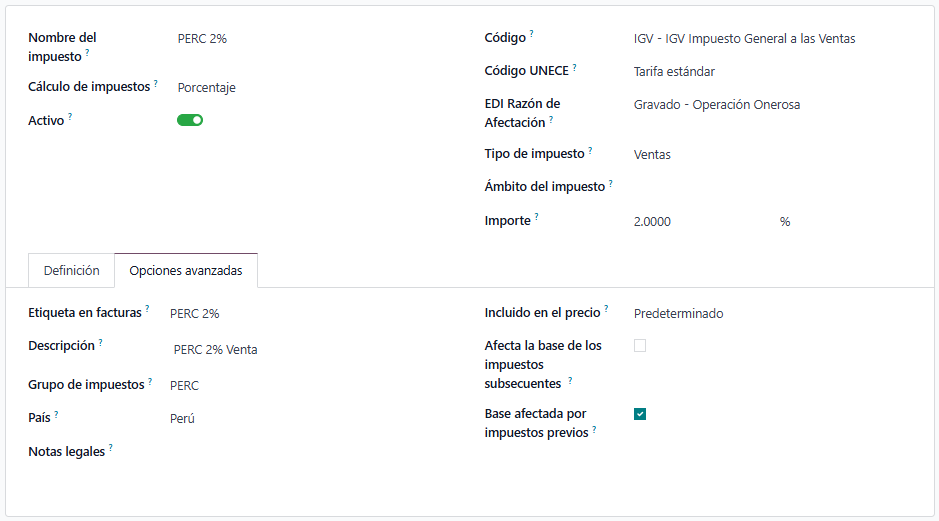Check Afecta la base de los impuestos subsecuentes
Viewport: 939px width, 521px height.
pyautogui.click(x=640, y=346)
